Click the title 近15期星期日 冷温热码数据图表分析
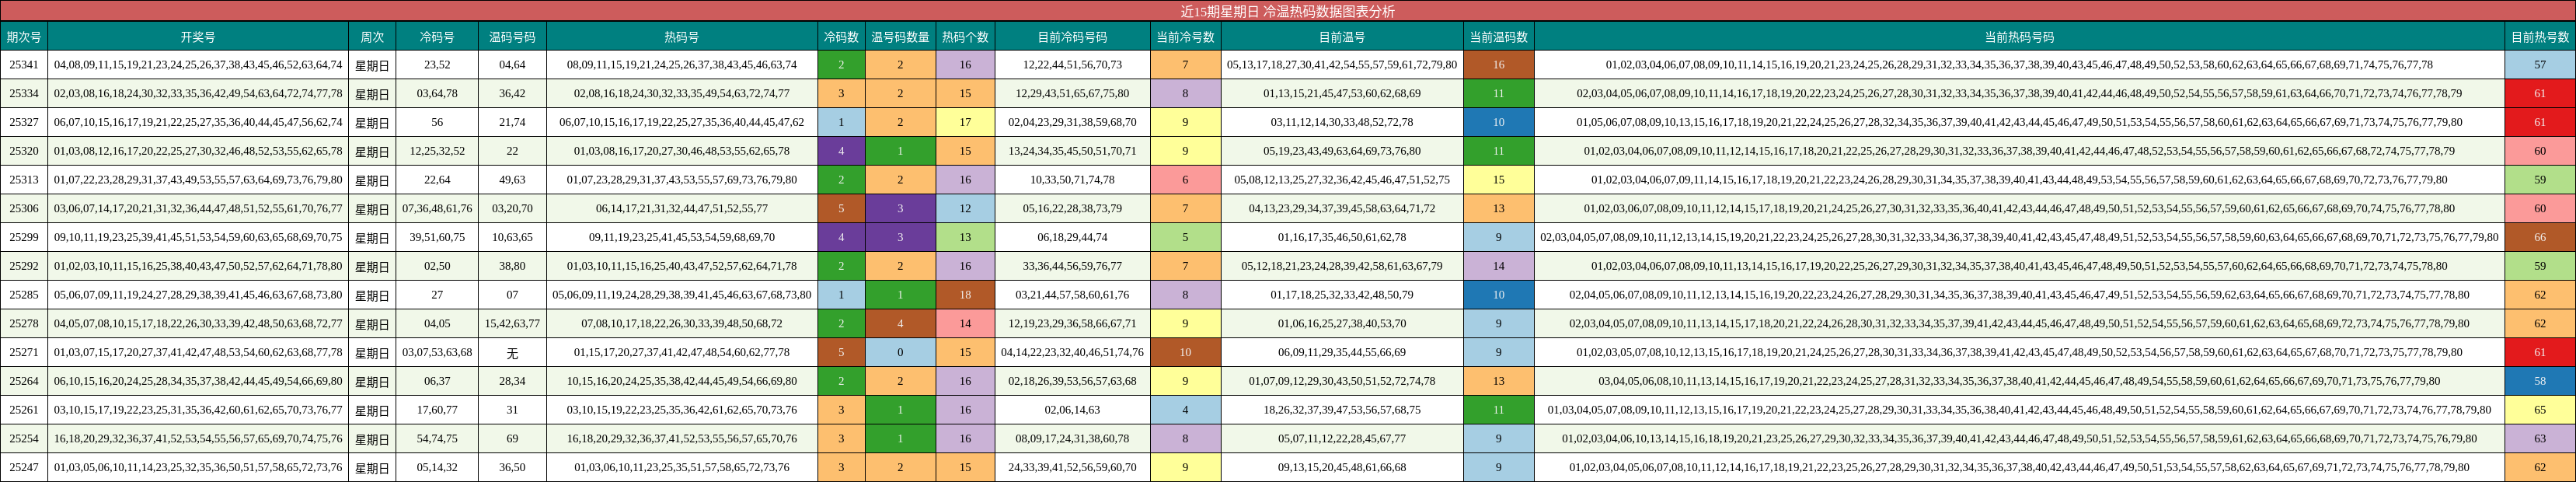 pos(1287,11)
